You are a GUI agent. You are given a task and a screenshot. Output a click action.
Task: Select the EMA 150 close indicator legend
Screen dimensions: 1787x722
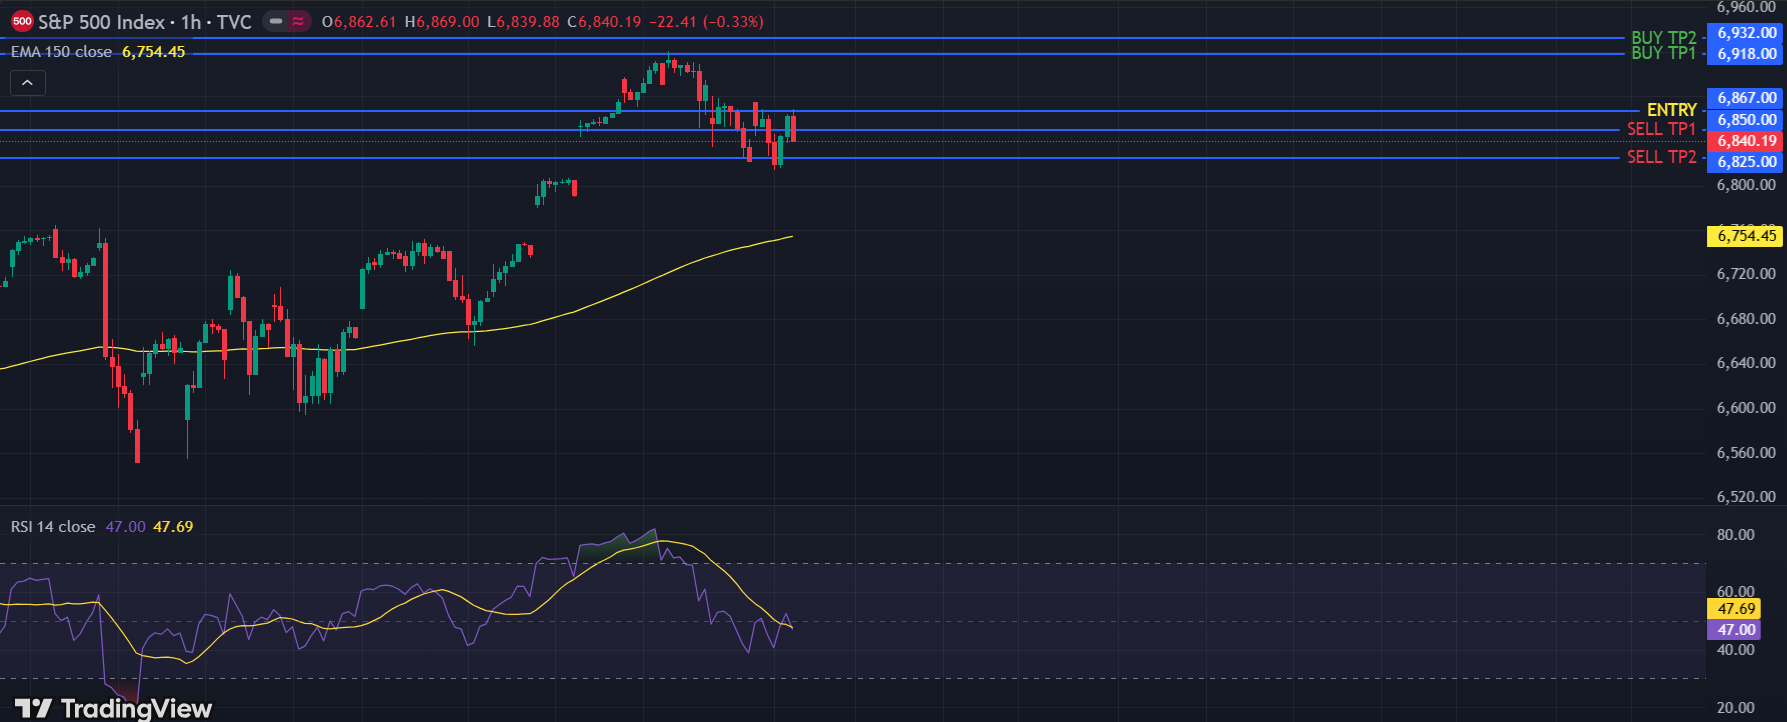tap(61, 52)
